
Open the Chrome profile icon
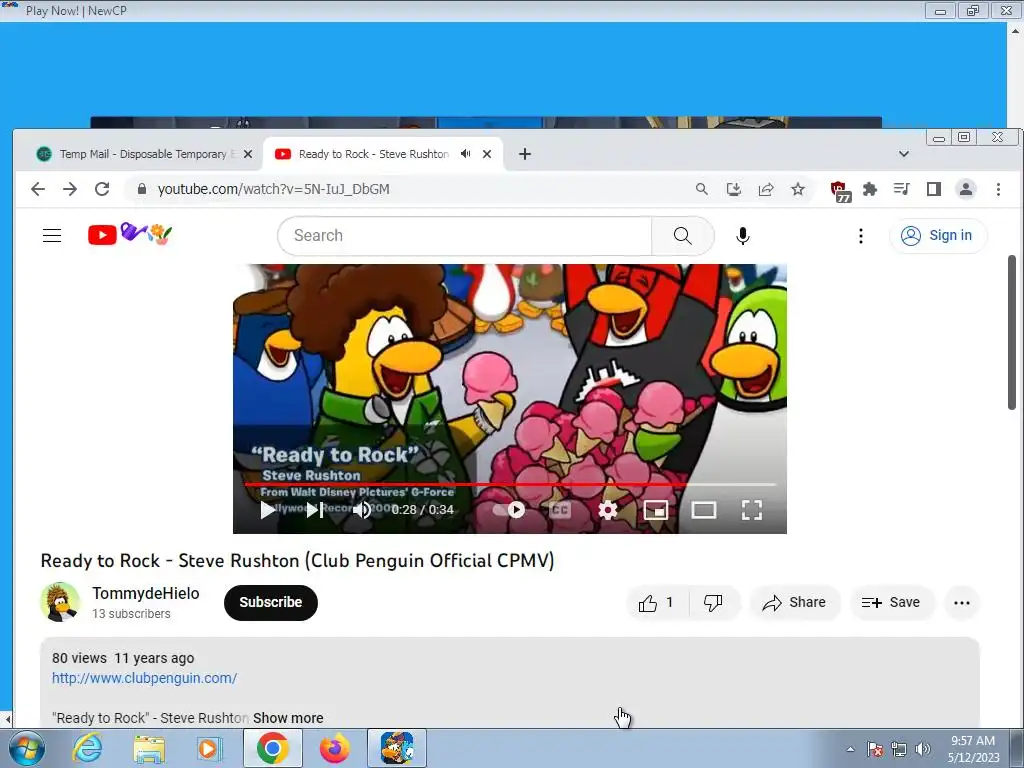click(966, 189)
